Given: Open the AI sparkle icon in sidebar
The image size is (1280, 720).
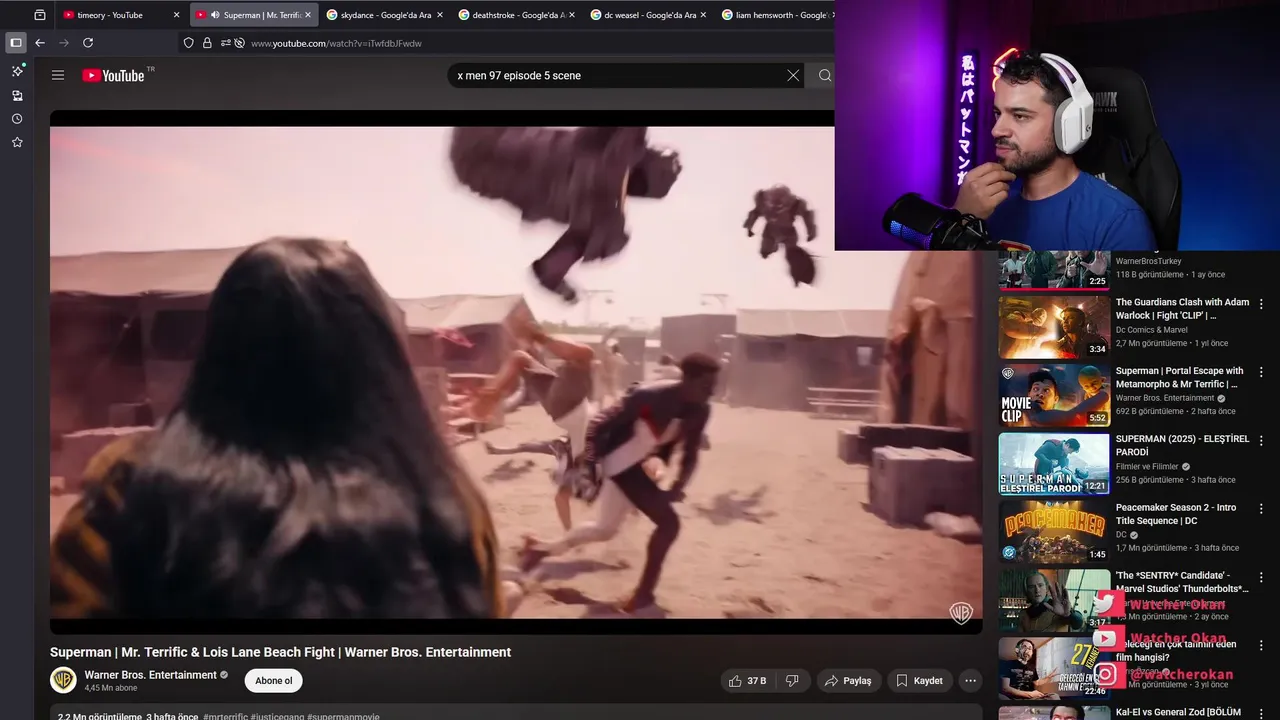Looking at the screenshot, I should 17,71.
